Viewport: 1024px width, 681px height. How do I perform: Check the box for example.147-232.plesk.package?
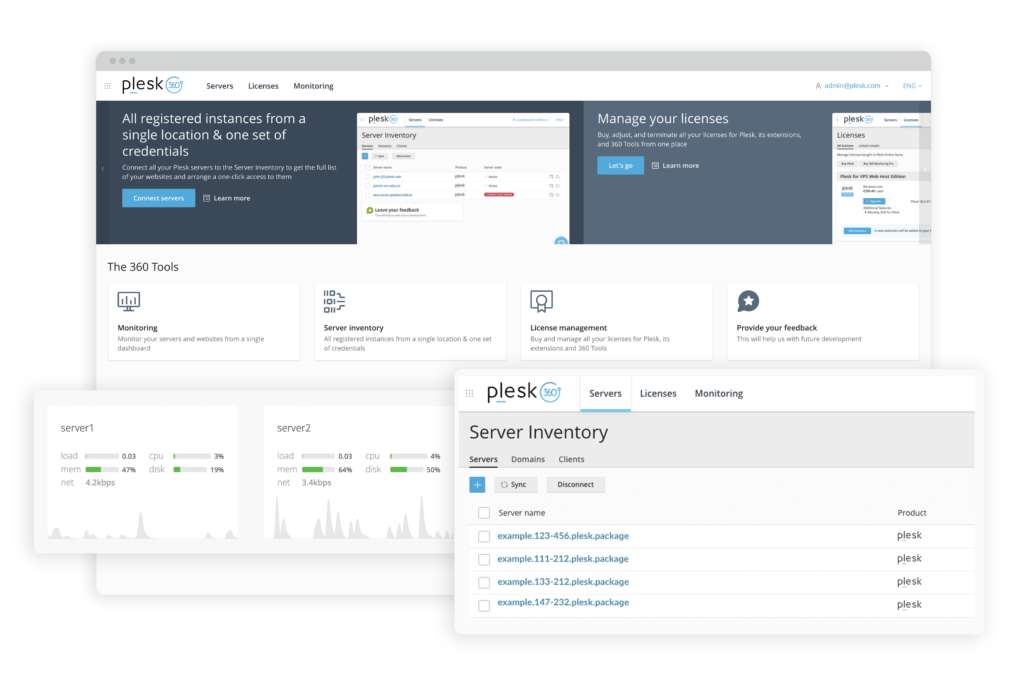pos(484,605)
